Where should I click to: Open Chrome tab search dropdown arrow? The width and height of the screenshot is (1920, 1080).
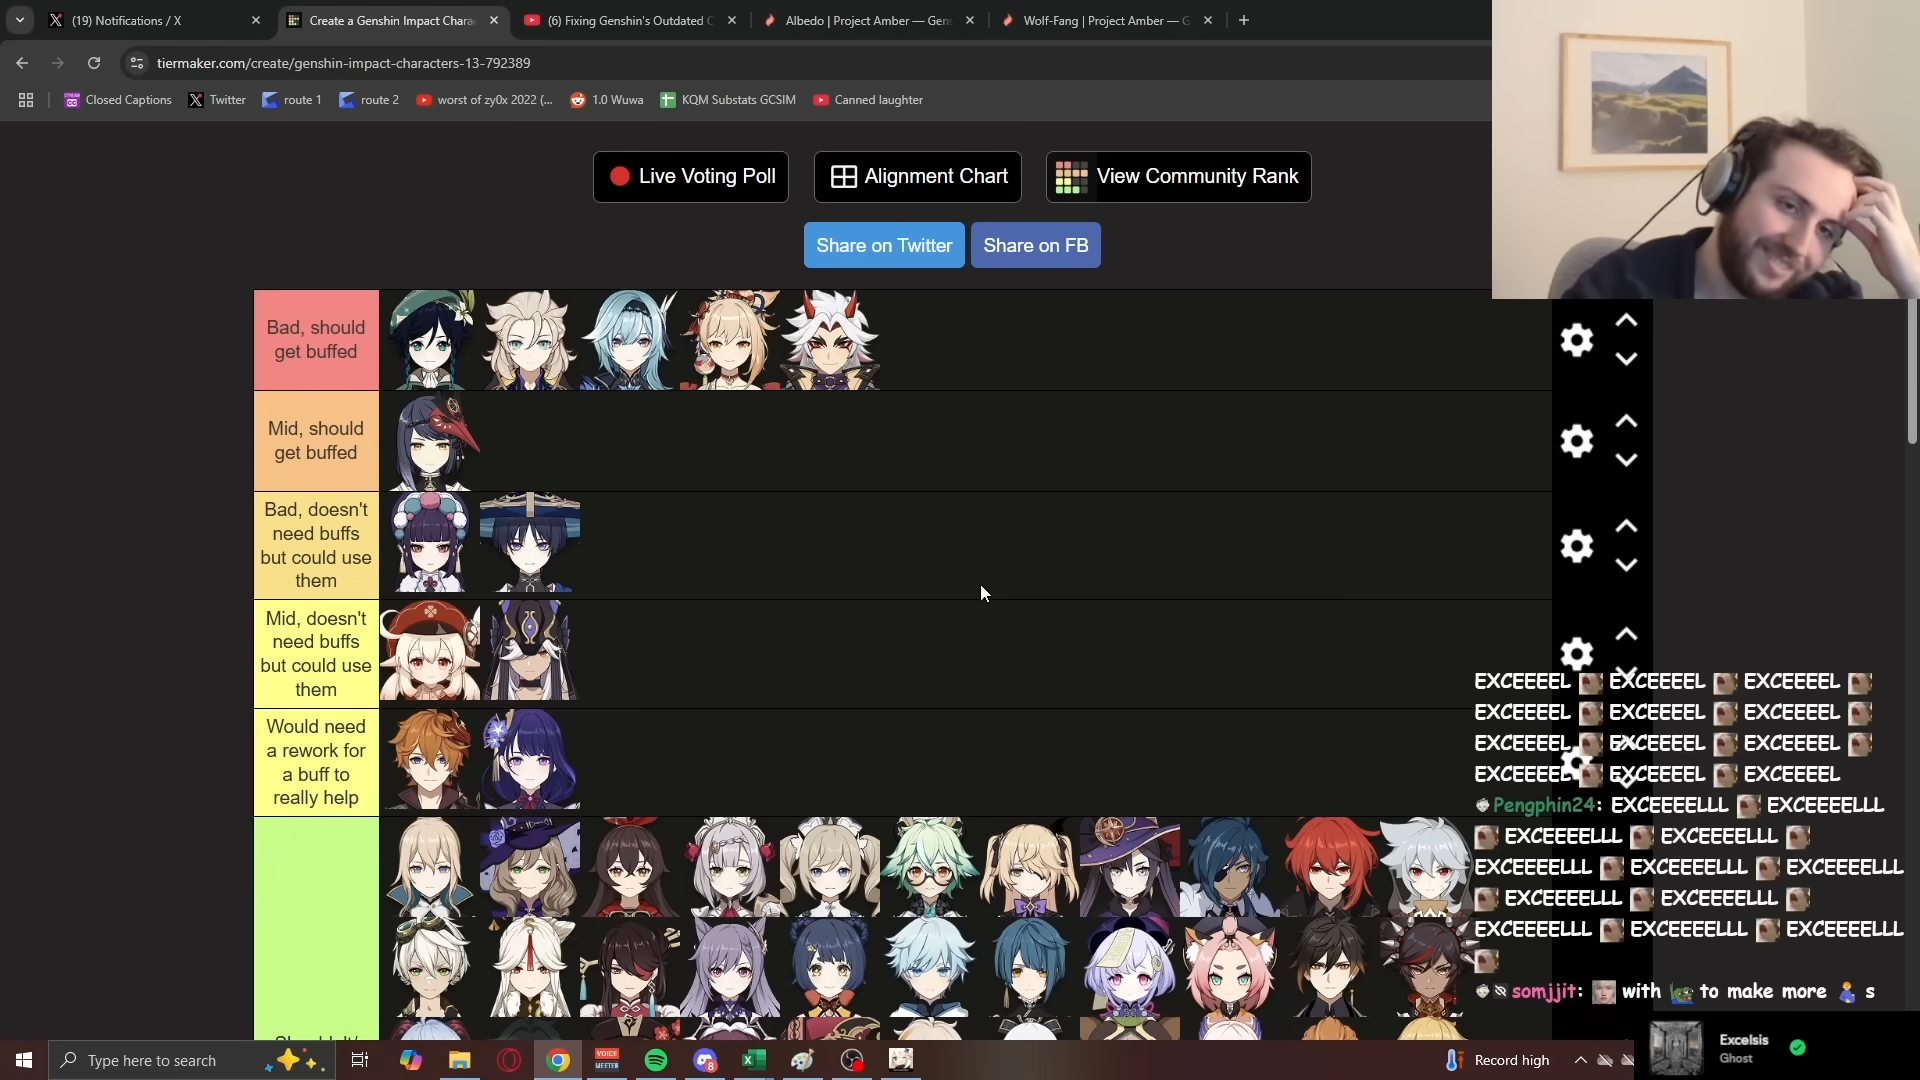(x=20, y=20)
